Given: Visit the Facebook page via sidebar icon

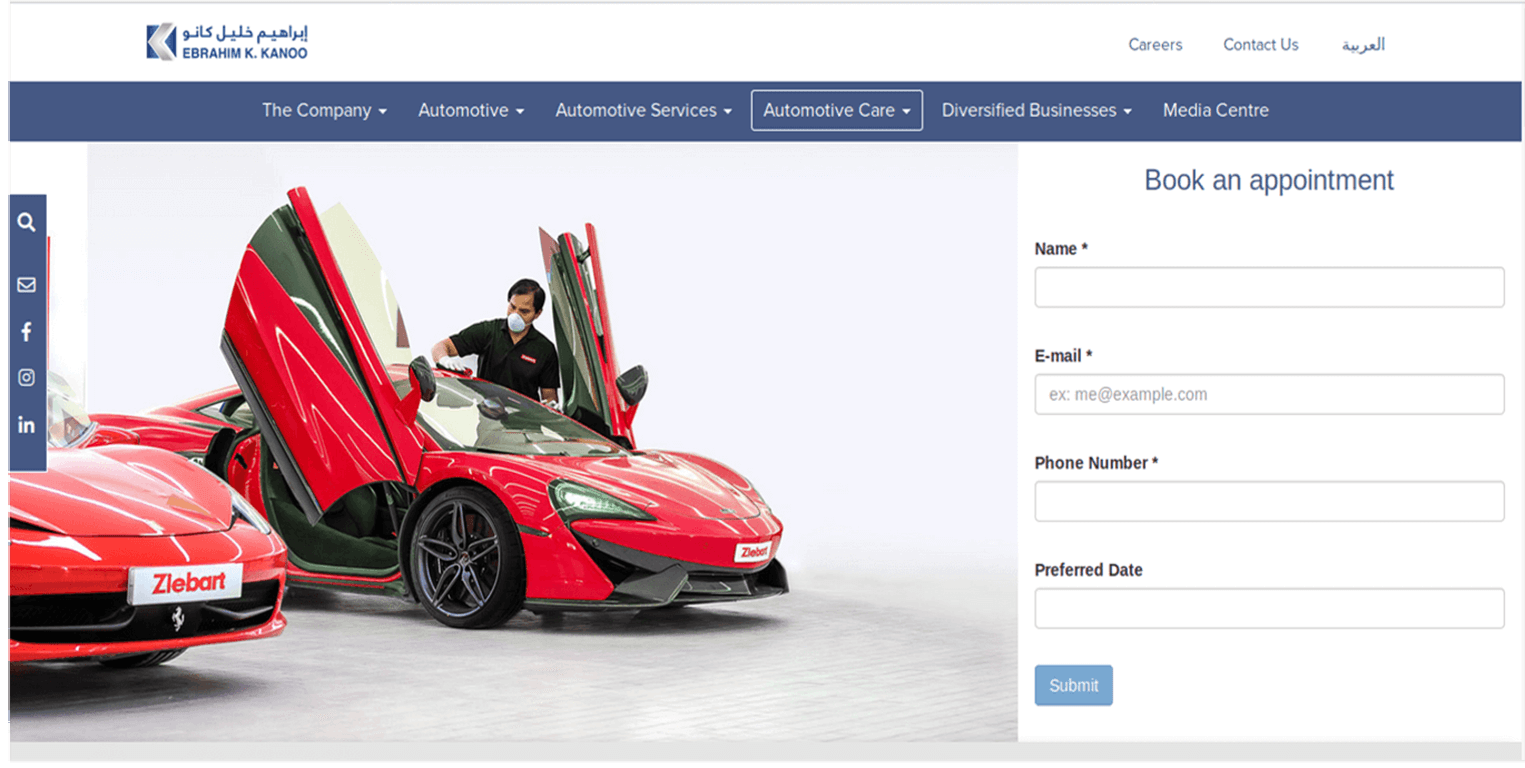Looking at the screenshot, I should pos(26,332).
